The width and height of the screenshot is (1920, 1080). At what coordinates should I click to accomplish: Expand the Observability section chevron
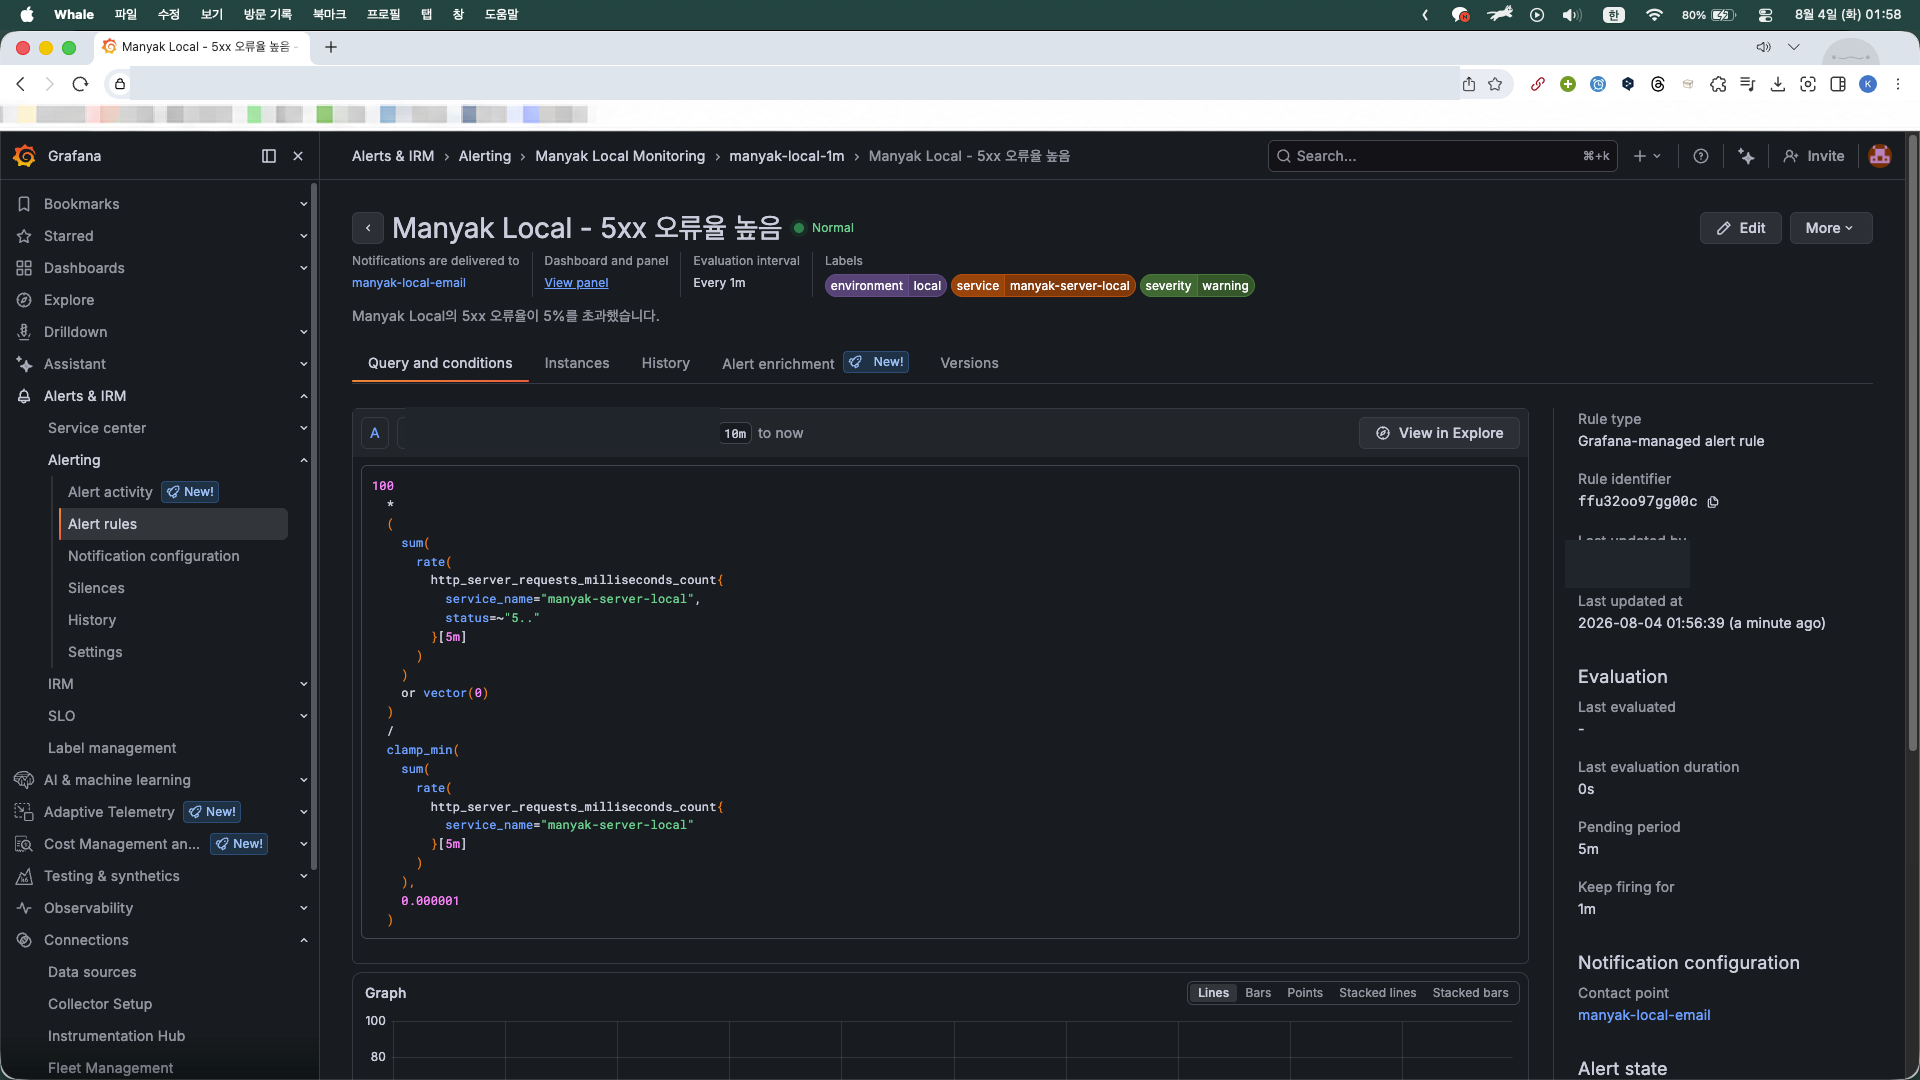303,908
